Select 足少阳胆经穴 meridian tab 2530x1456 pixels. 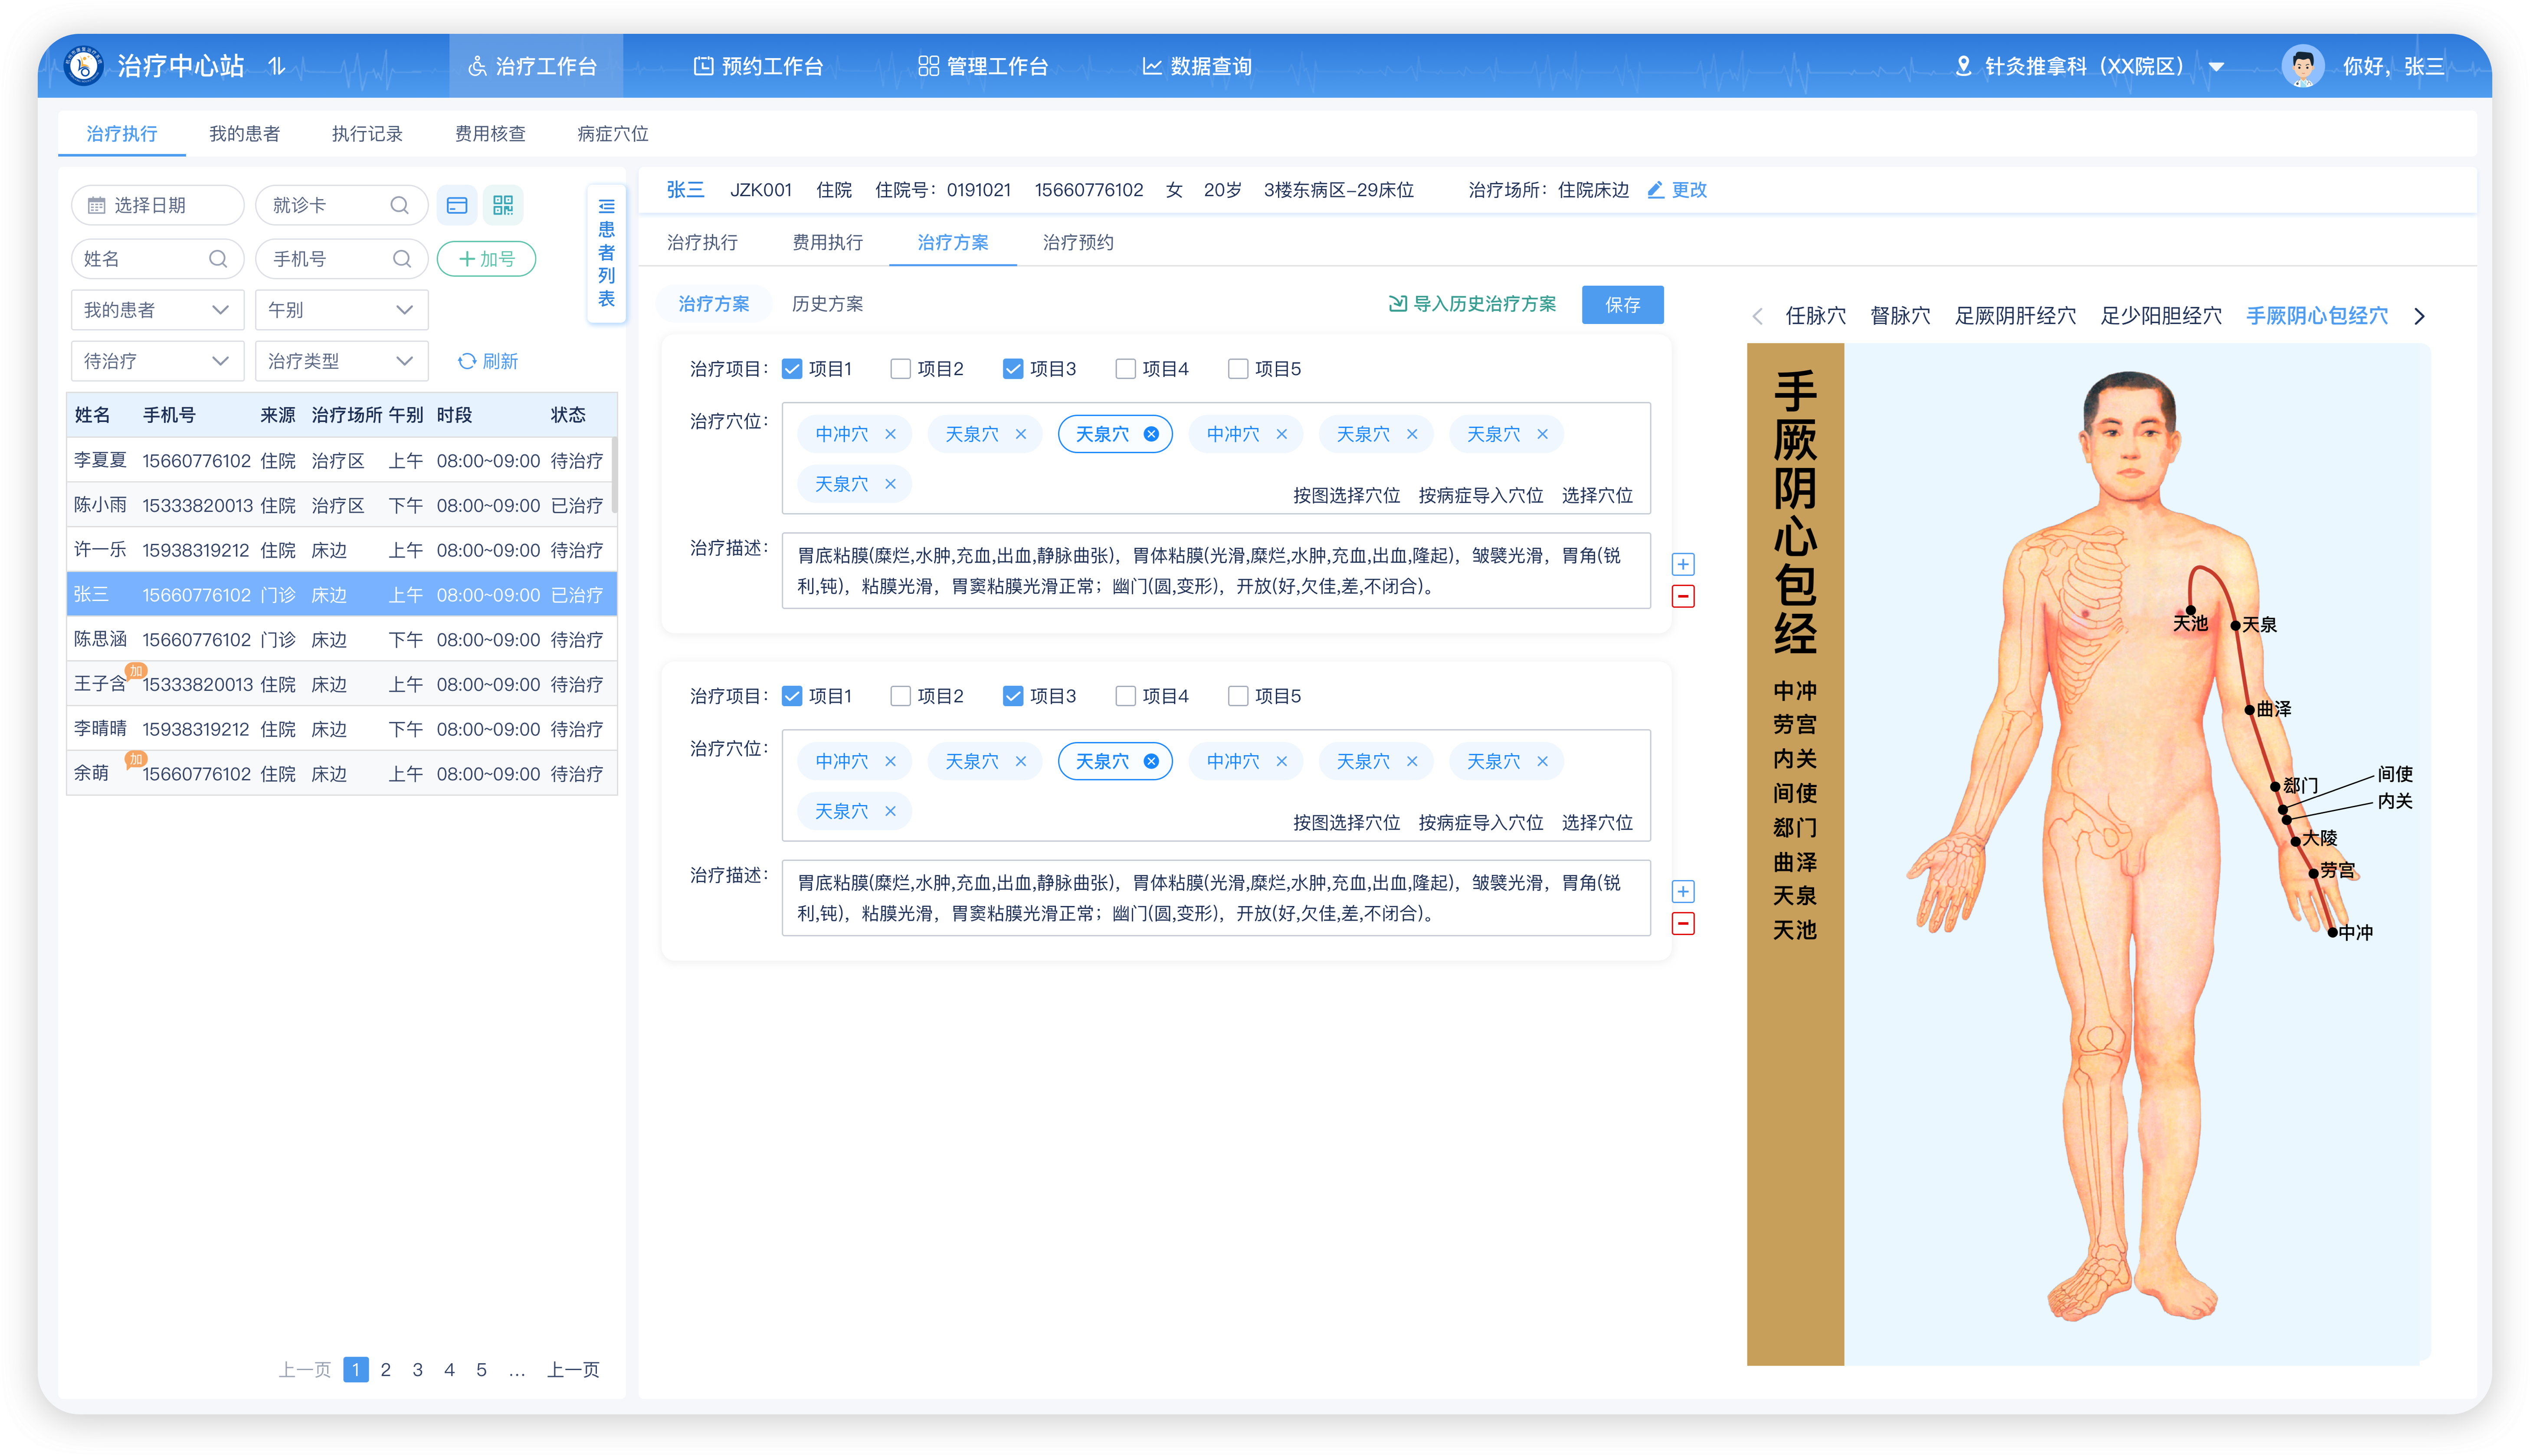click(2161, 316)
